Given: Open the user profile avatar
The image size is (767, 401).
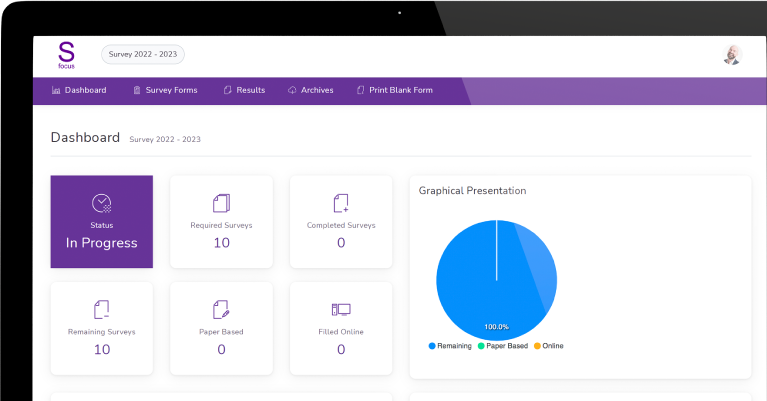Looking at the screenshot, I should click(732, 55).
